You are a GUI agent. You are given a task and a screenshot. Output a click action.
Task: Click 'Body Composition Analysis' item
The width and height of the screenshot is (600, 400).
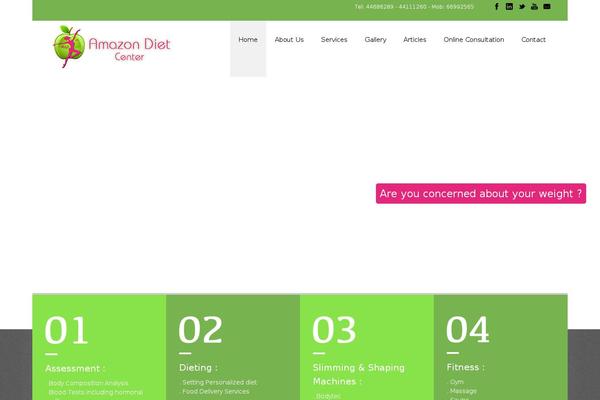coord(88,383)
